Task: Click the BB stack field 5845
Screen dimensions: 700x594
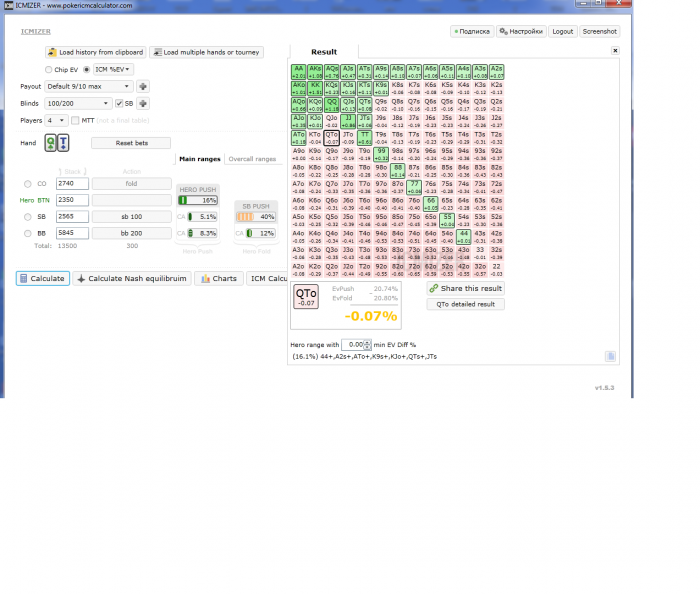Action: [x=72, y=233]
